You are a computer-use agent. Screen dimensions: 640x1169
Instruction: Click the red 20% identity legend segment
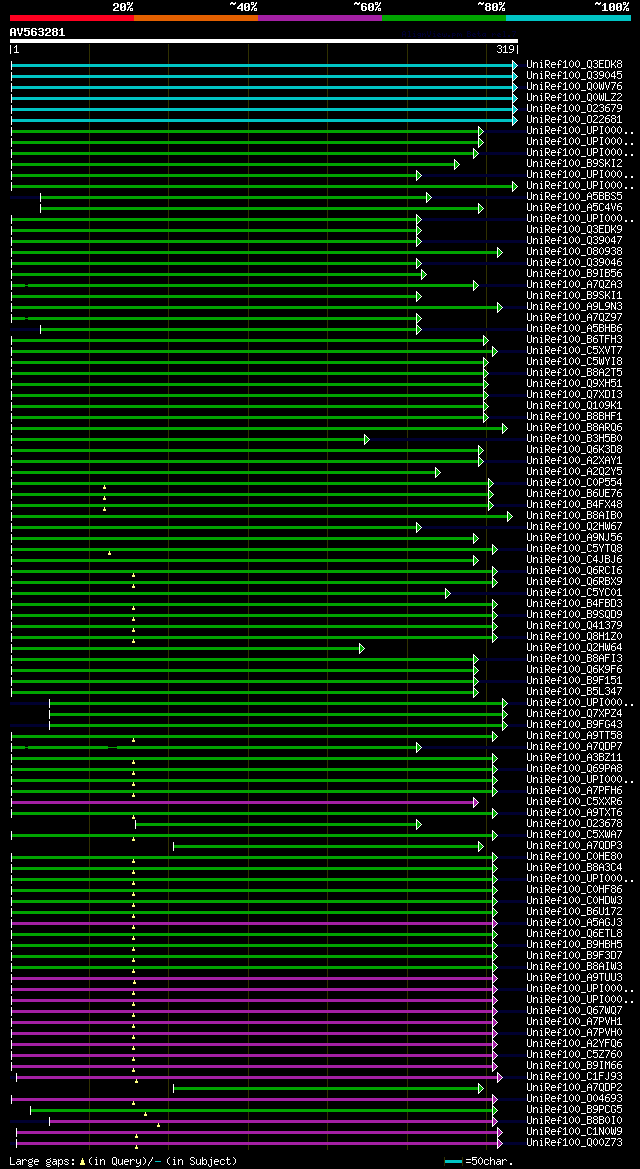click(72, 17)
